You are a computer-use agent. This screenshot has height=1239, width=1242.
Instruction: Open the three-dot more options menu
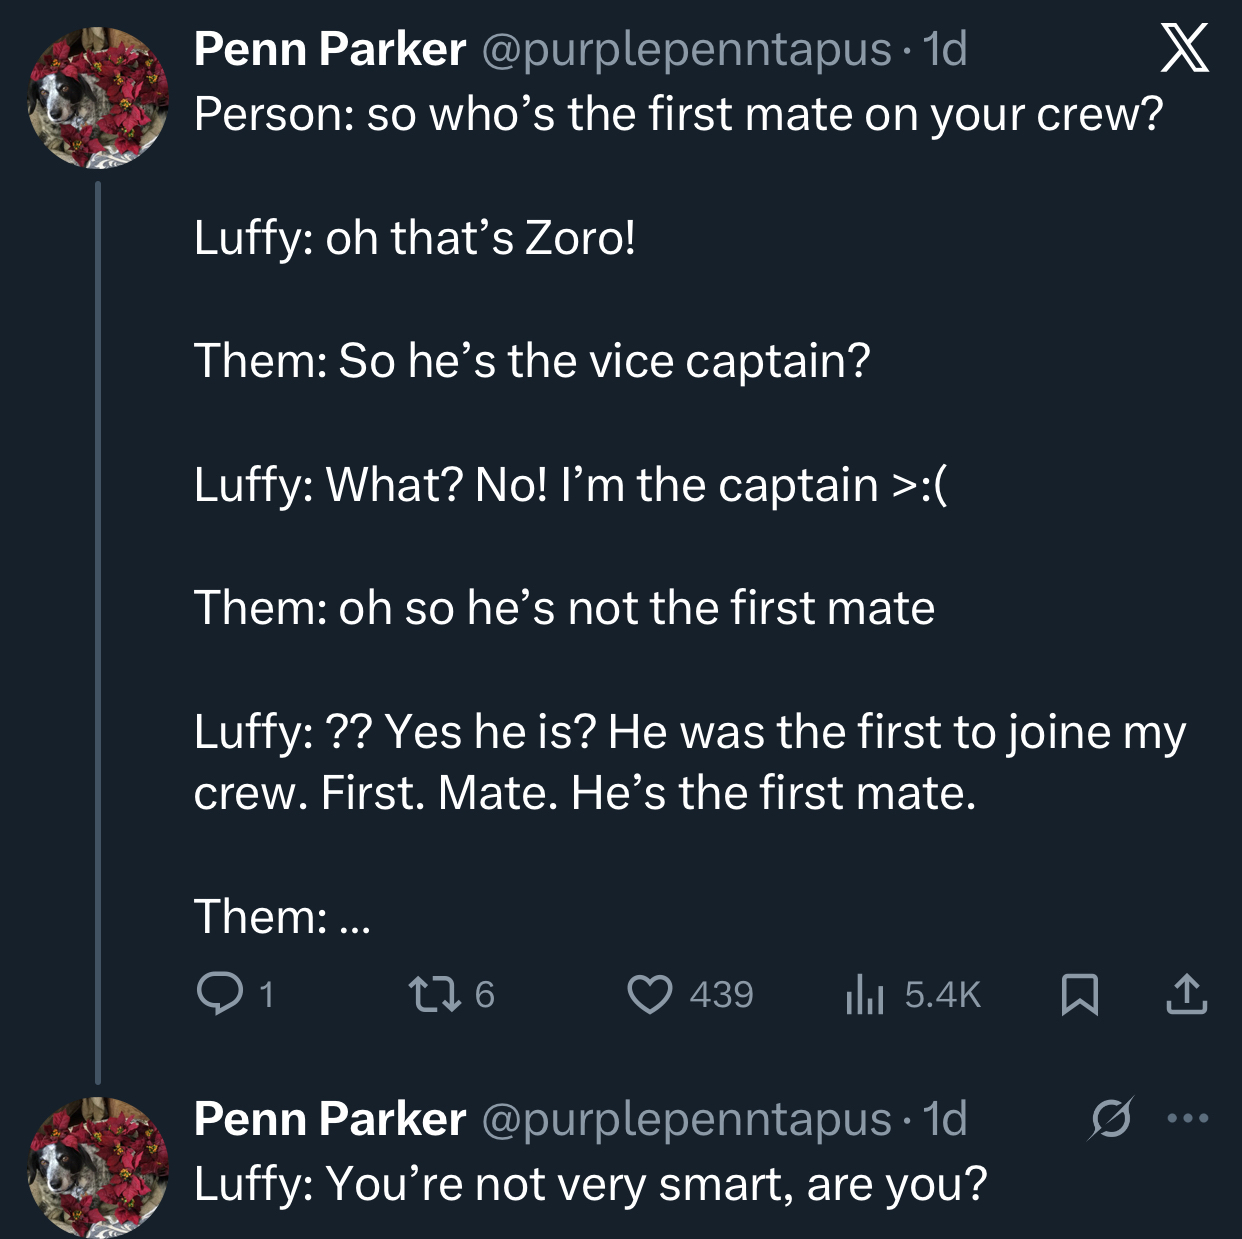tap(1188, 1118)
